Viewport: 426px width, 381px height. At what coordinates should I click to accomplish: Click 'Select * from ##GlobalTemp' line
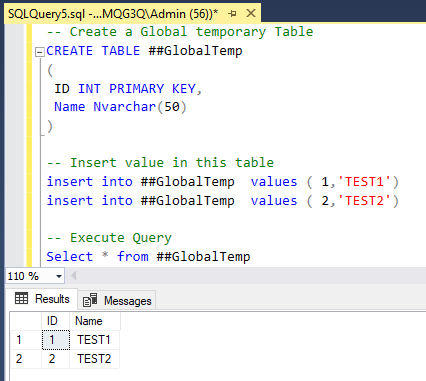coord(148,257)
